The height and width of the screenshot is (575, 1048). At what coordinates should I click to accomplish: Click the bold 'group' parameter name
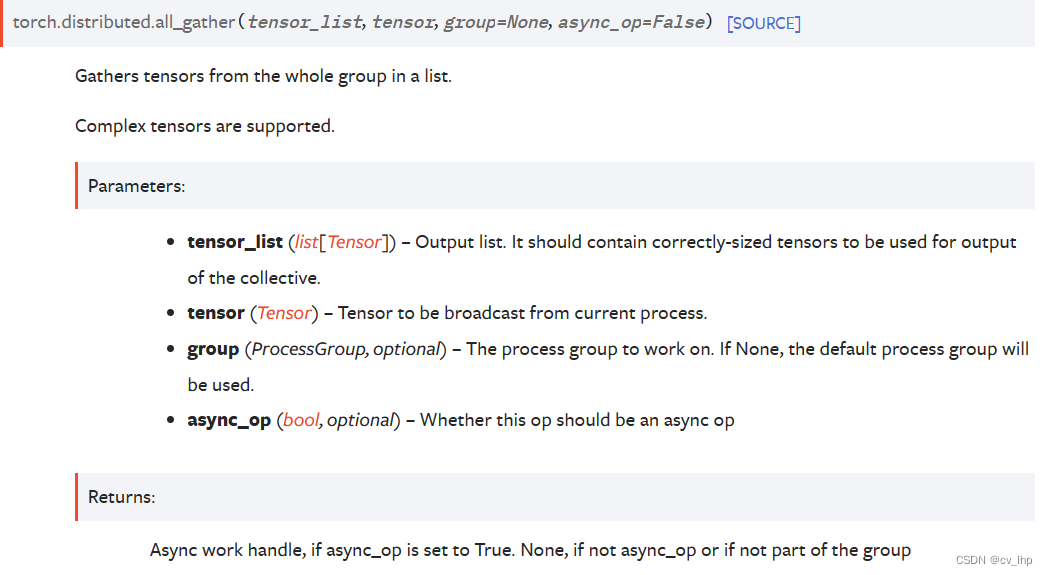pyautogui.click(x=213, y=349)
